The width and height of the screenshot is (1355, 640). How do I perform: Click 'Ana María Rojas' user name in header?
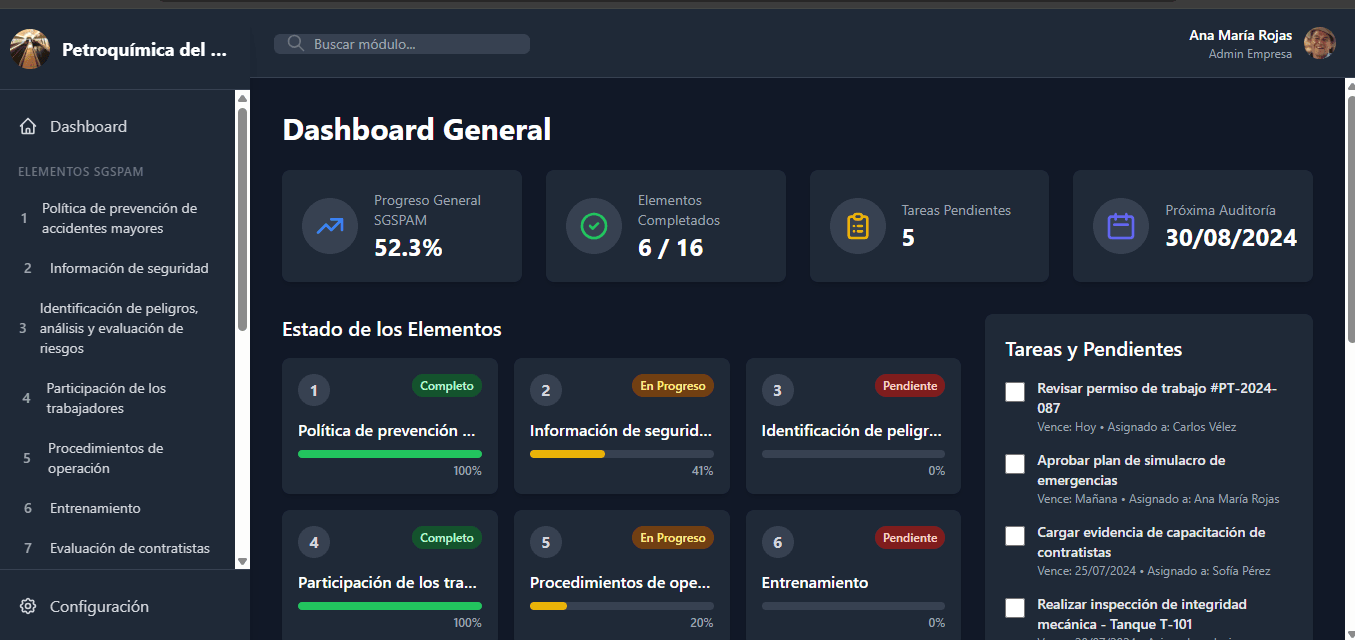(x=1240, y=35)
